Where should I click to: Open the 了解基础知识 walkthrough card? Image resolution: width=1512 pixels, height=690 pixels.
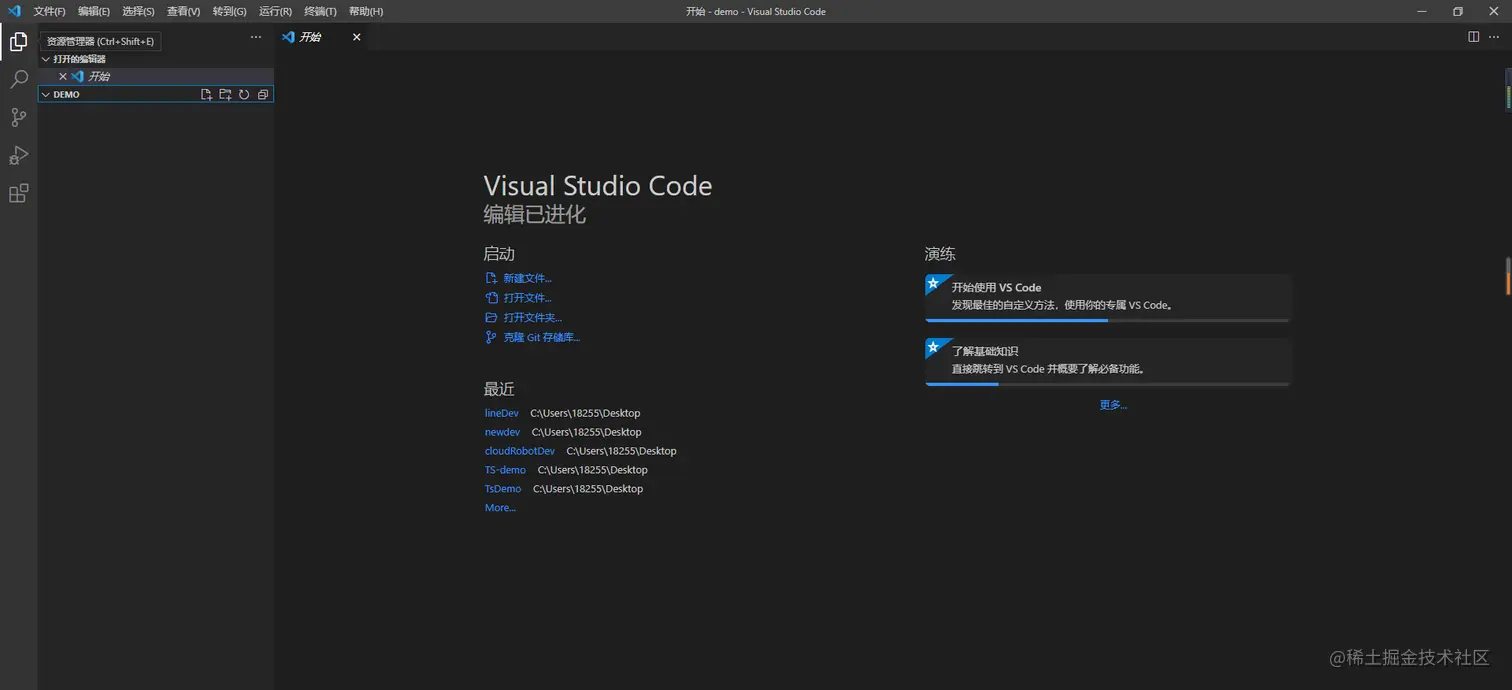1108,362
